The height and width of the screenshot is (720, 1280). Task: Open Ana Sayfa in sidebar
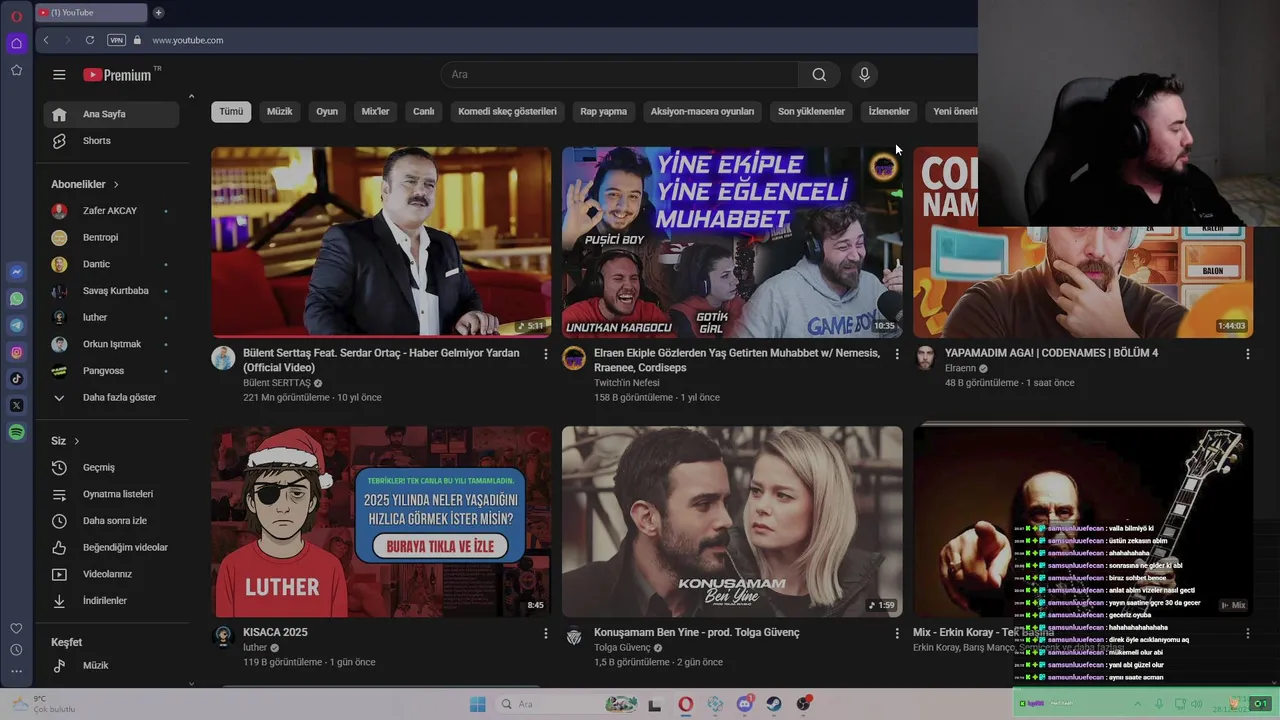point(111,114)
